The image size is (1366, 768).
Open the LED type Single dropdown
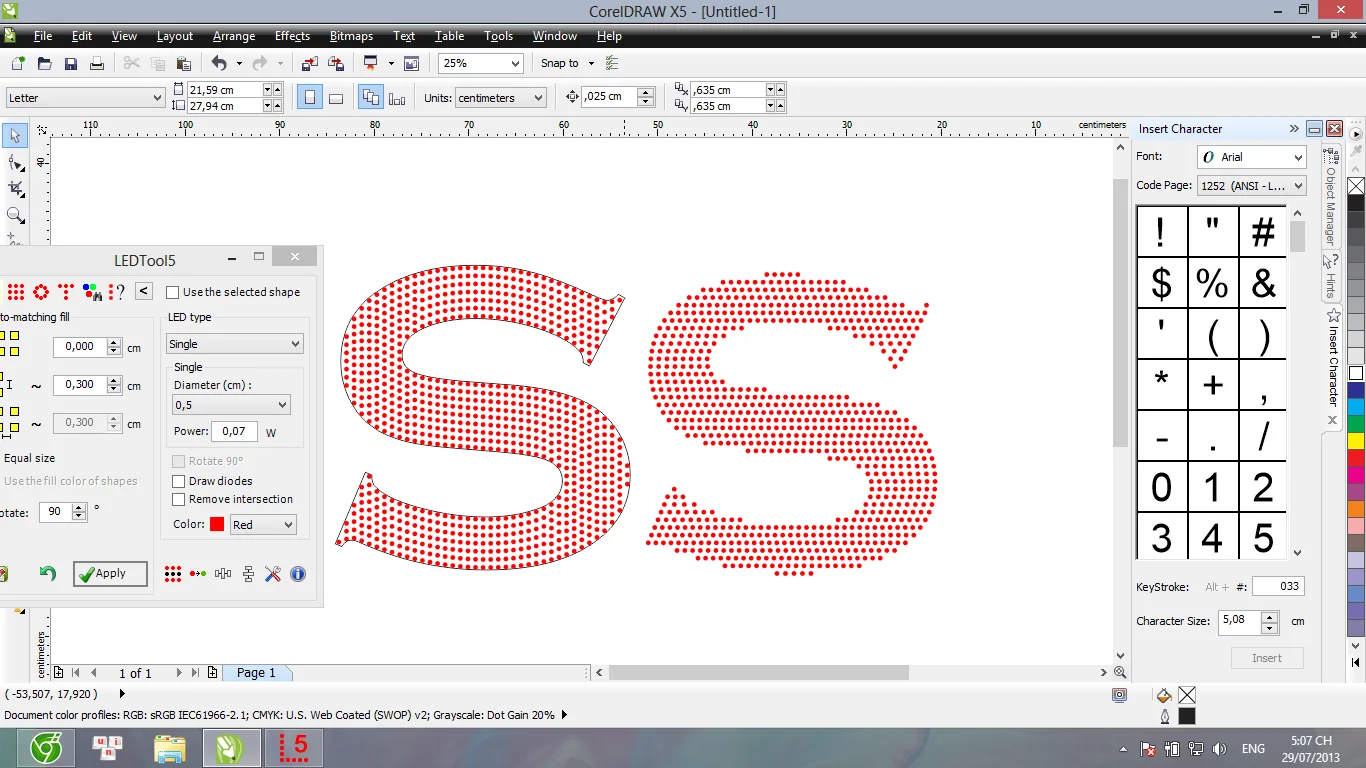[234, 344]
